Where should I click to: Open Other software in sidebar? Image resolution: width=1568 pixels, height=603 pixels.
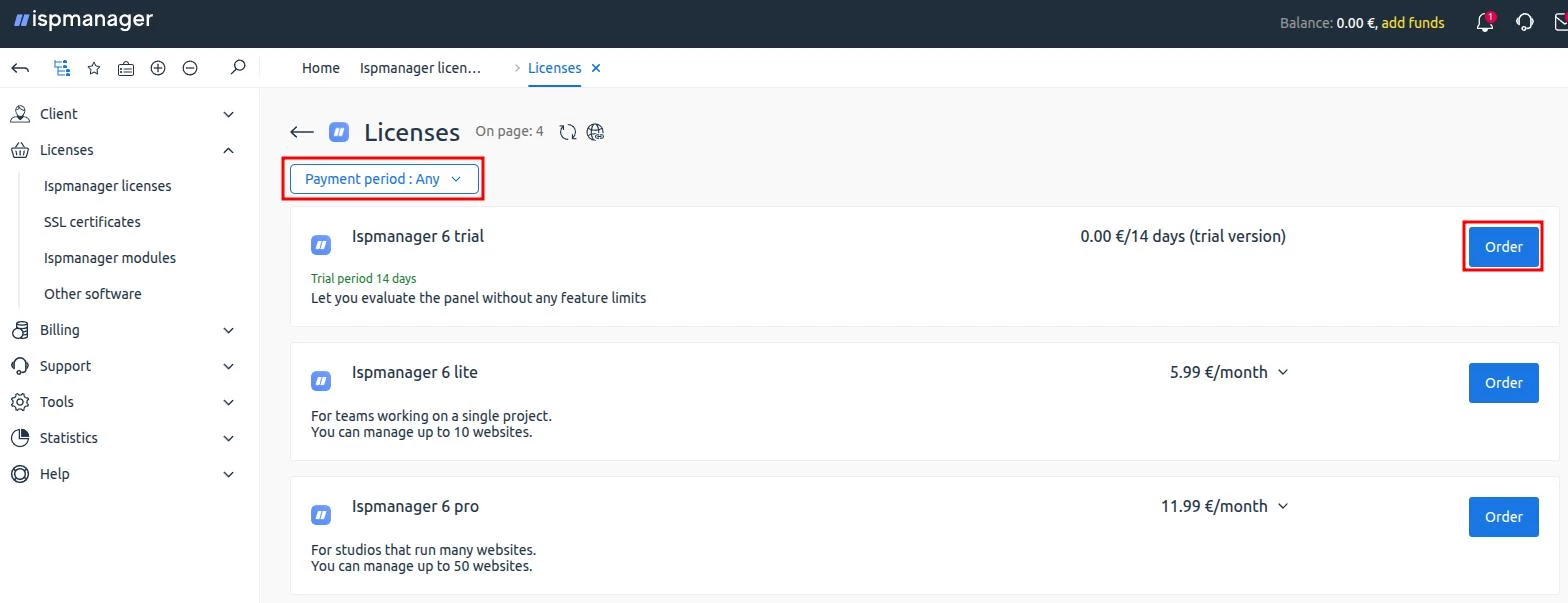[x=93, y=294]
